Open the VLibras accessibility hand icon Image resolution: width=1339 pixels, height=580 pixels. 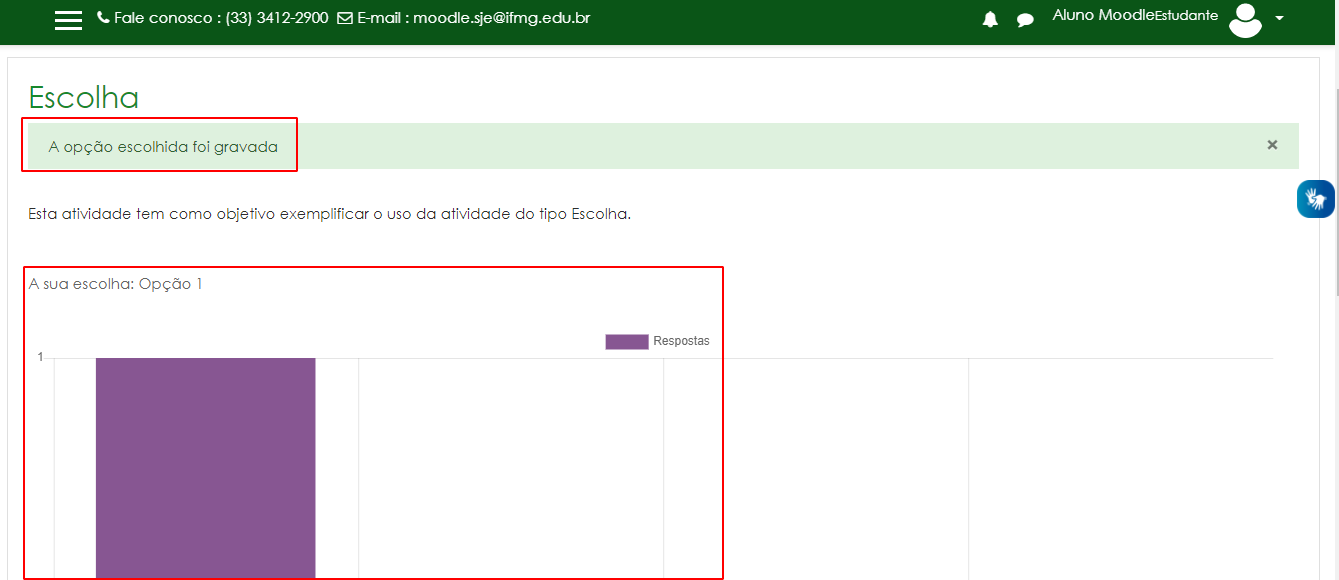1315,198
